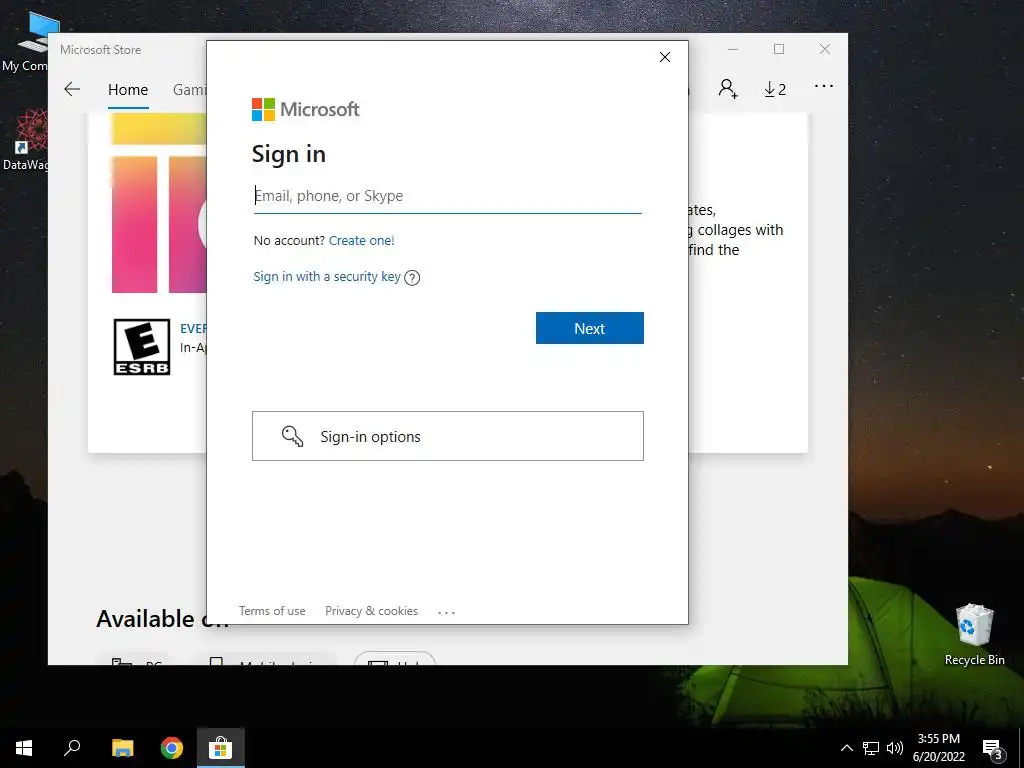Open Sign in with a security key
Image resolution: width=1024 pixels, height=768 pixels.
pyautogui.click(x=327, y=276)
